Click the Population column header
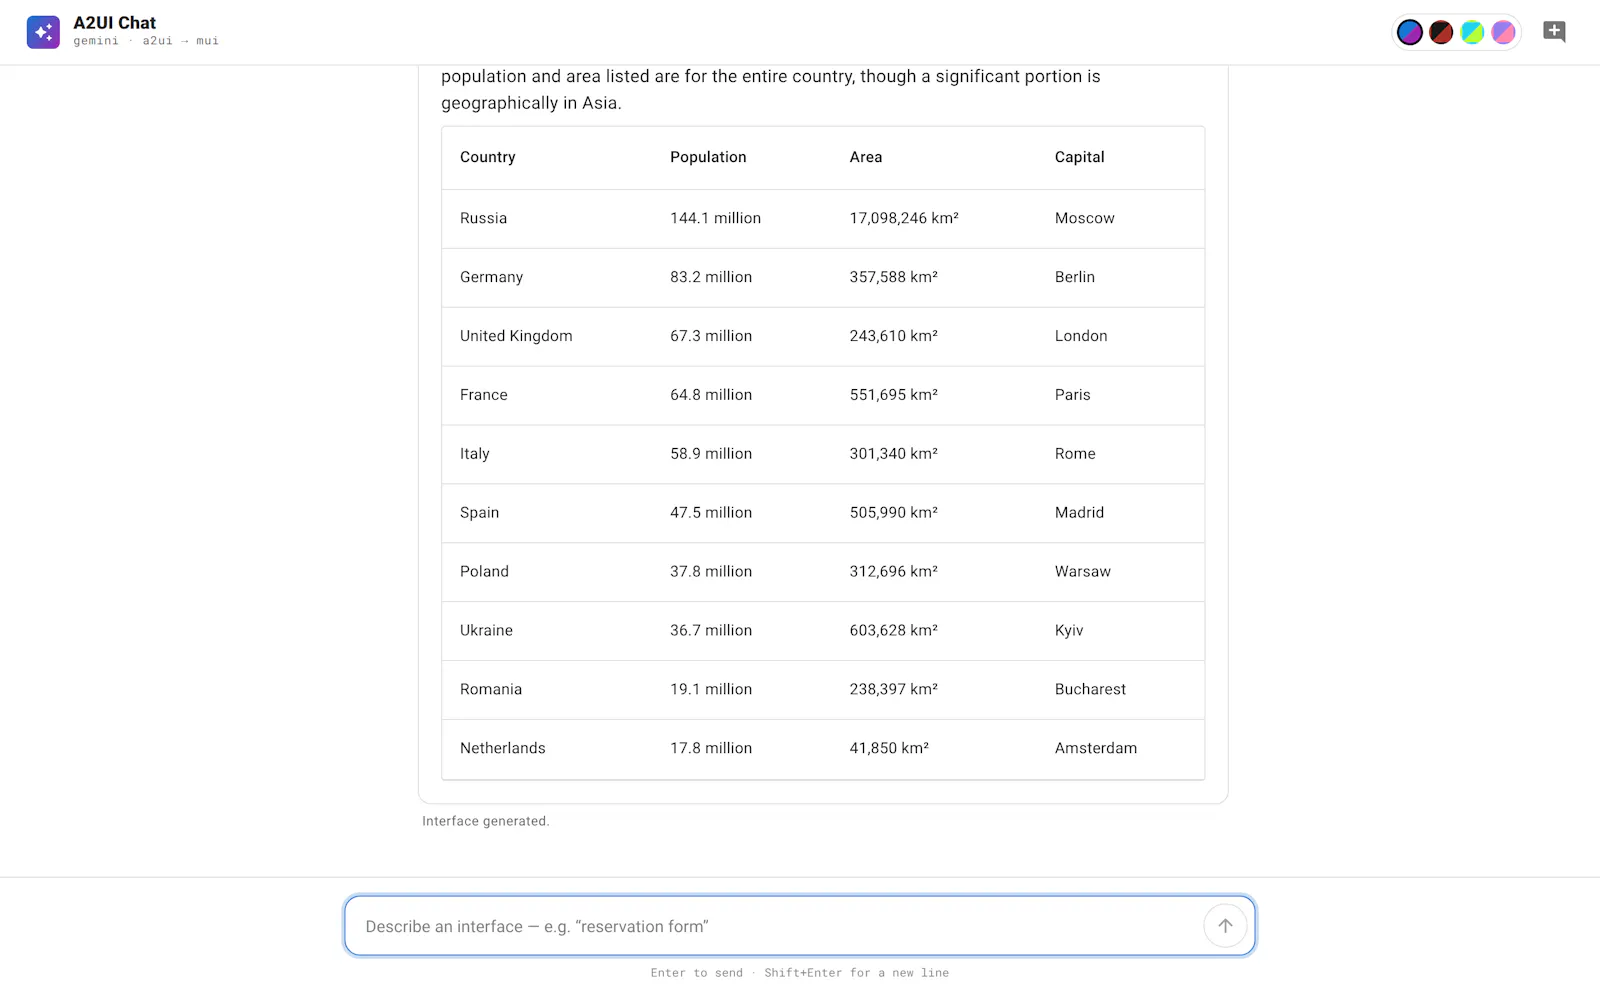The height and width of the screenshot is (1000, 1600). tap(708, 157)
